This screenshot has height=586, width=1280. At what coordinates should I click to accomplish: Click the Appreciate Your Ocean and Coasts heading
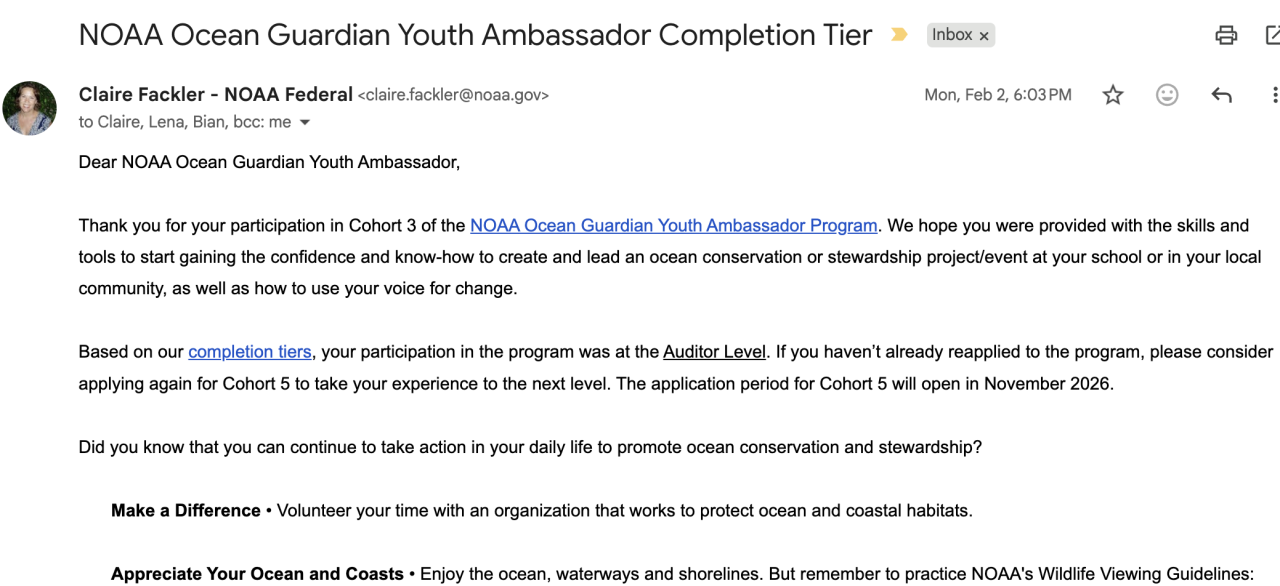(257, 574)
